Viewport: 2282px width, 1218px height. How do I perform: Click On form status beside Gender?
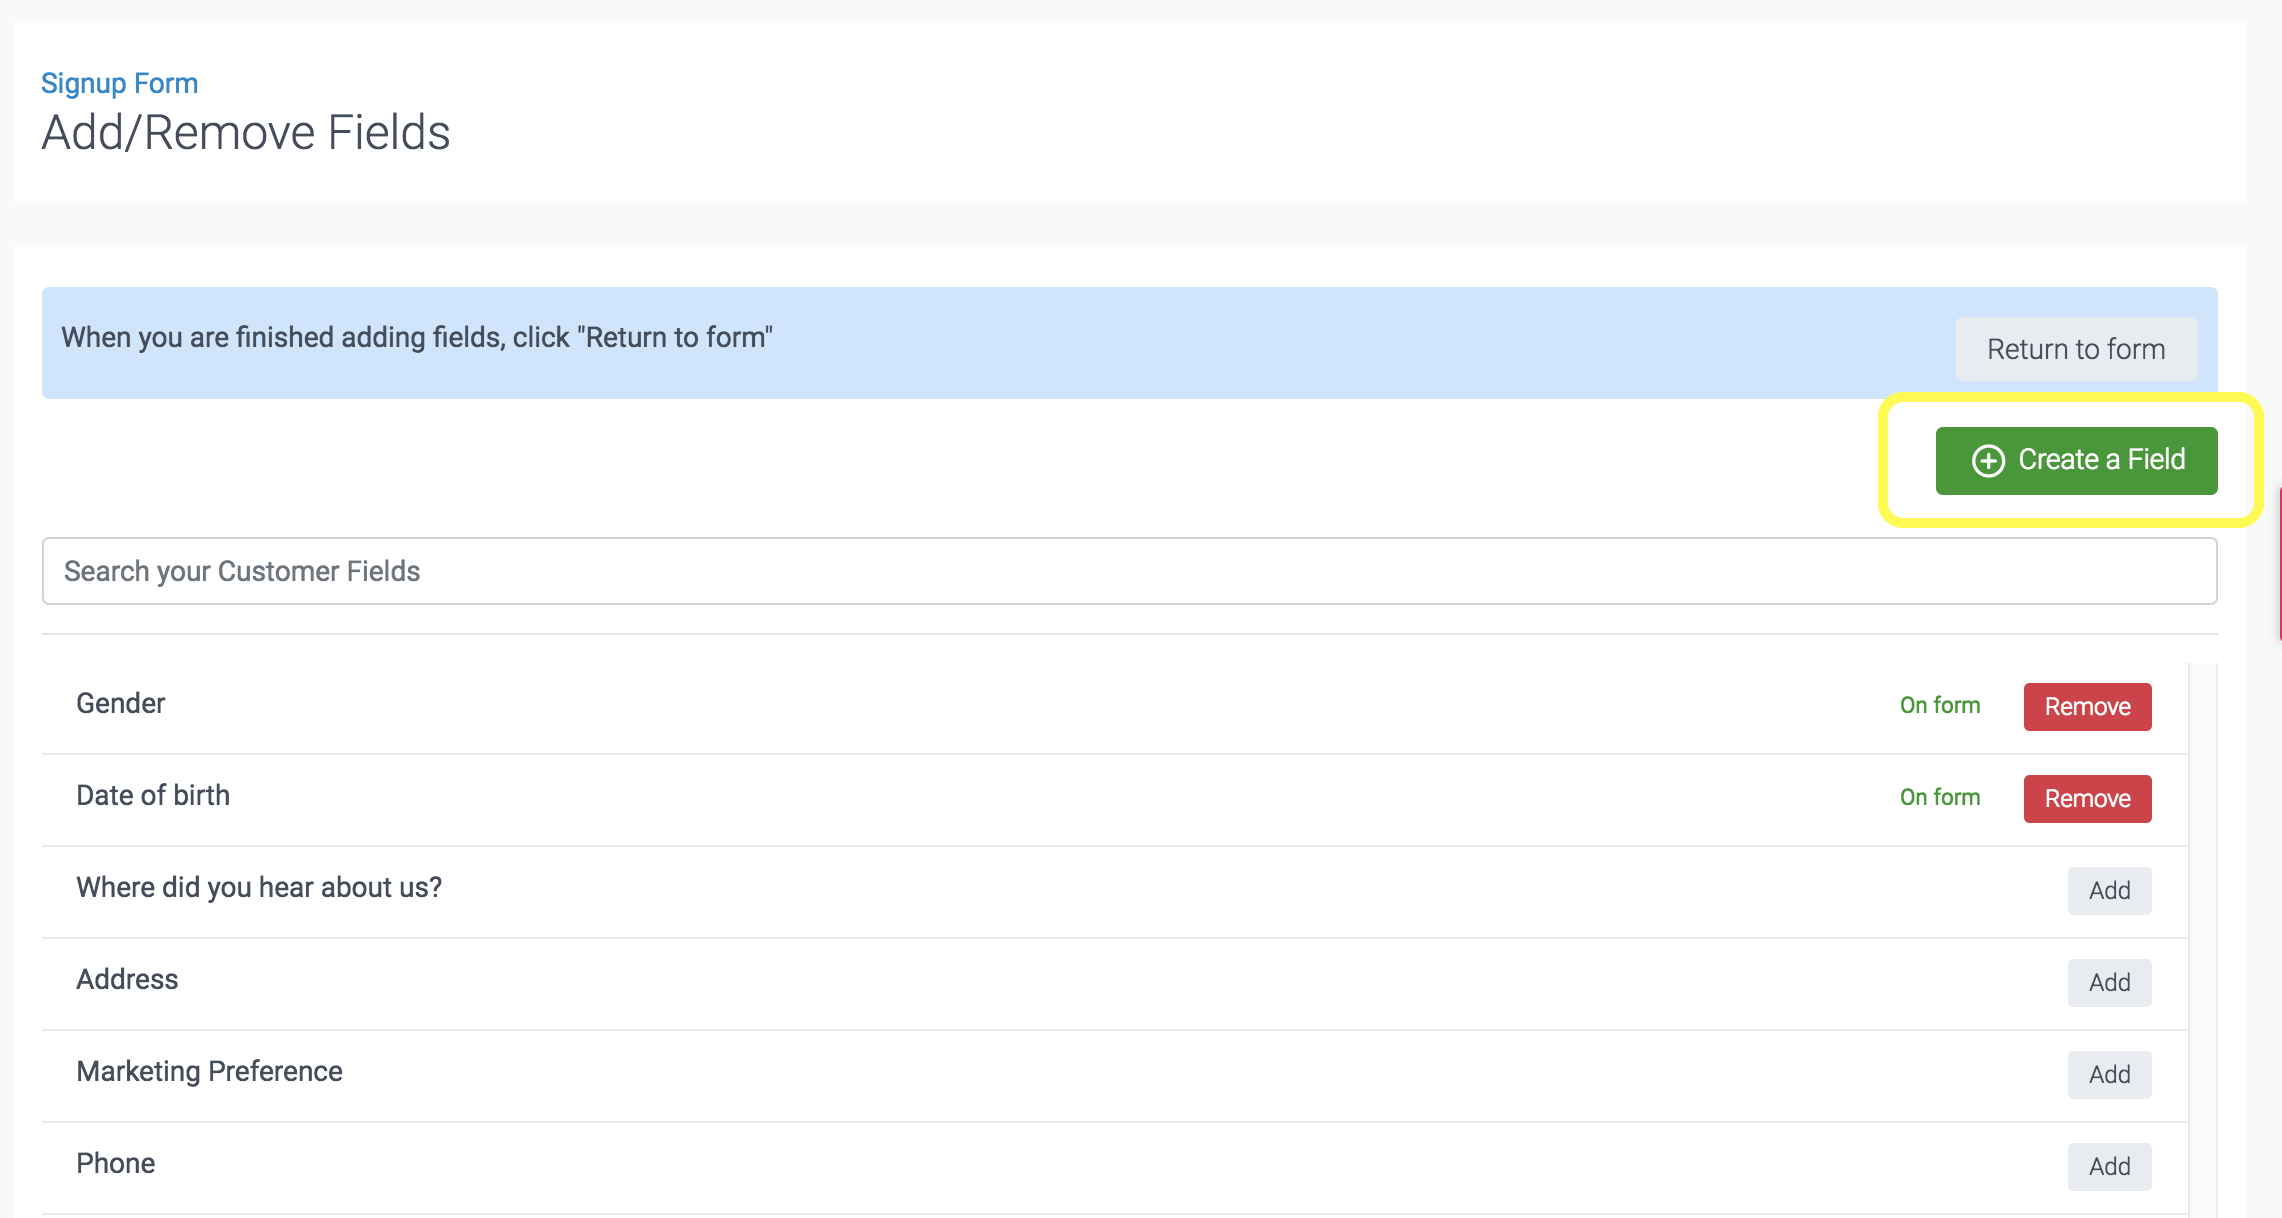1939,705
